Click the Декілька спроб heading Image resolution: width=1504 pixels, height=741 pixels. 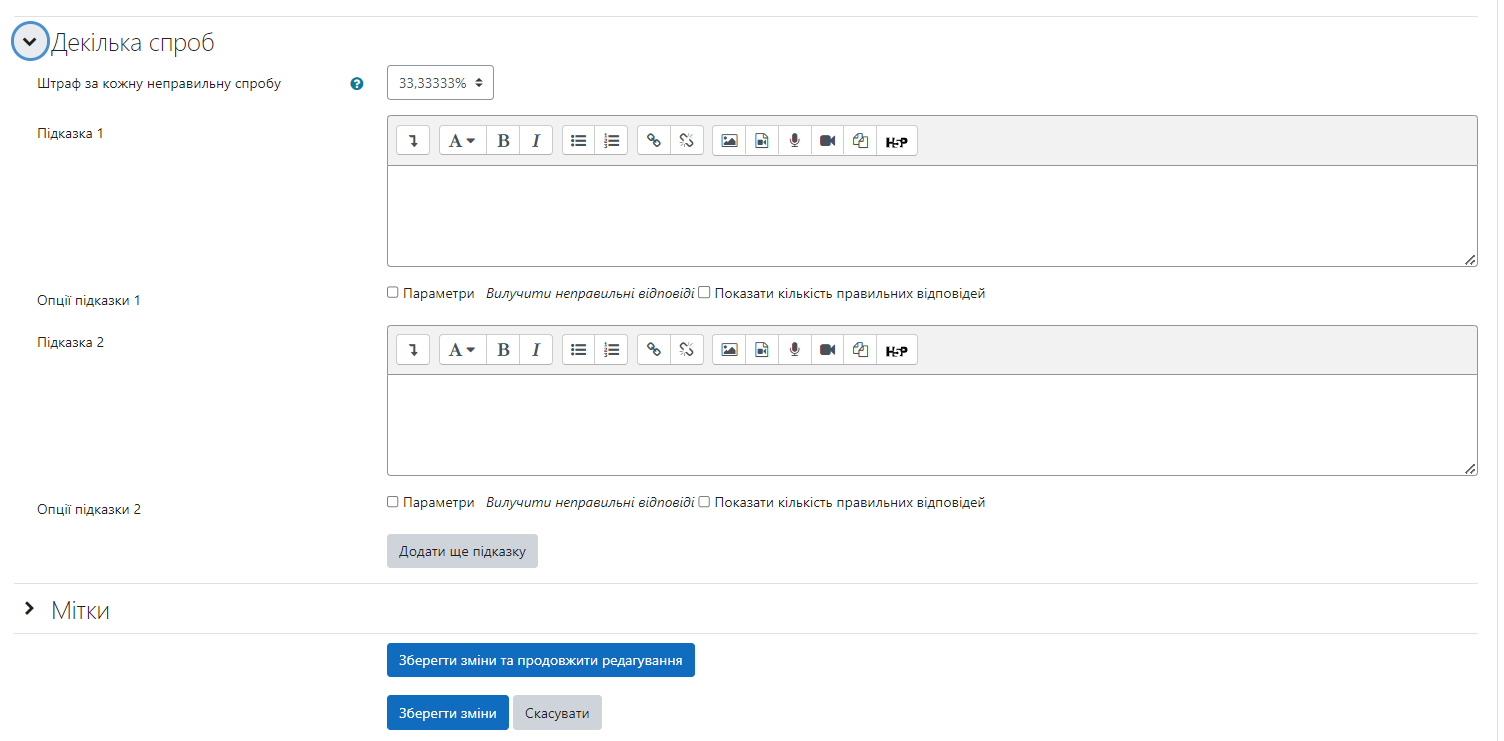click(x=133, y=43)
